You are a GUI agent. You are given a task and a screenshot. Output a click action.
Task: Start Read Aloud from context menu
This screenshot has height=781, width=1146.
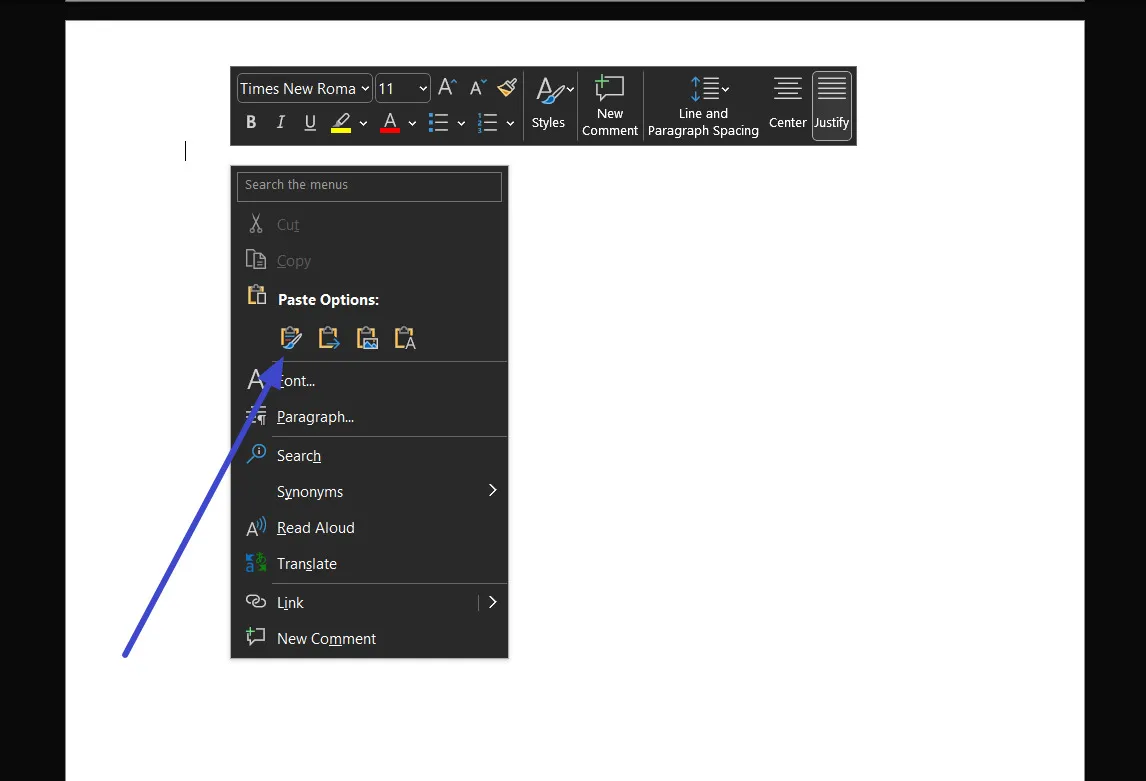pyautogui.click(x=369, y=527)
